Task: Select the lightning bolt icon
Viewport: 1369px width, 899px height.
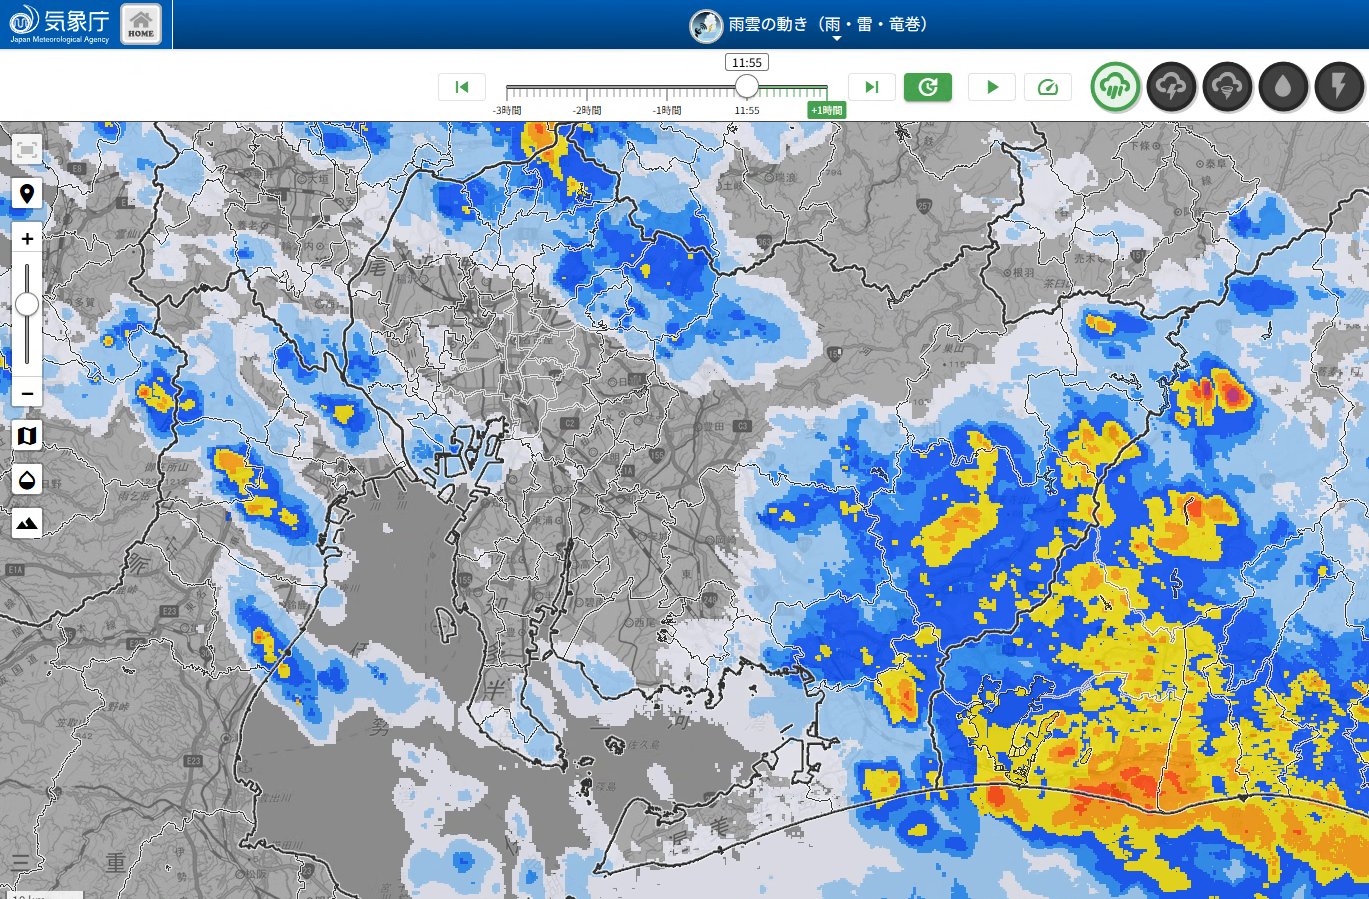Action: pos(1339,87)
